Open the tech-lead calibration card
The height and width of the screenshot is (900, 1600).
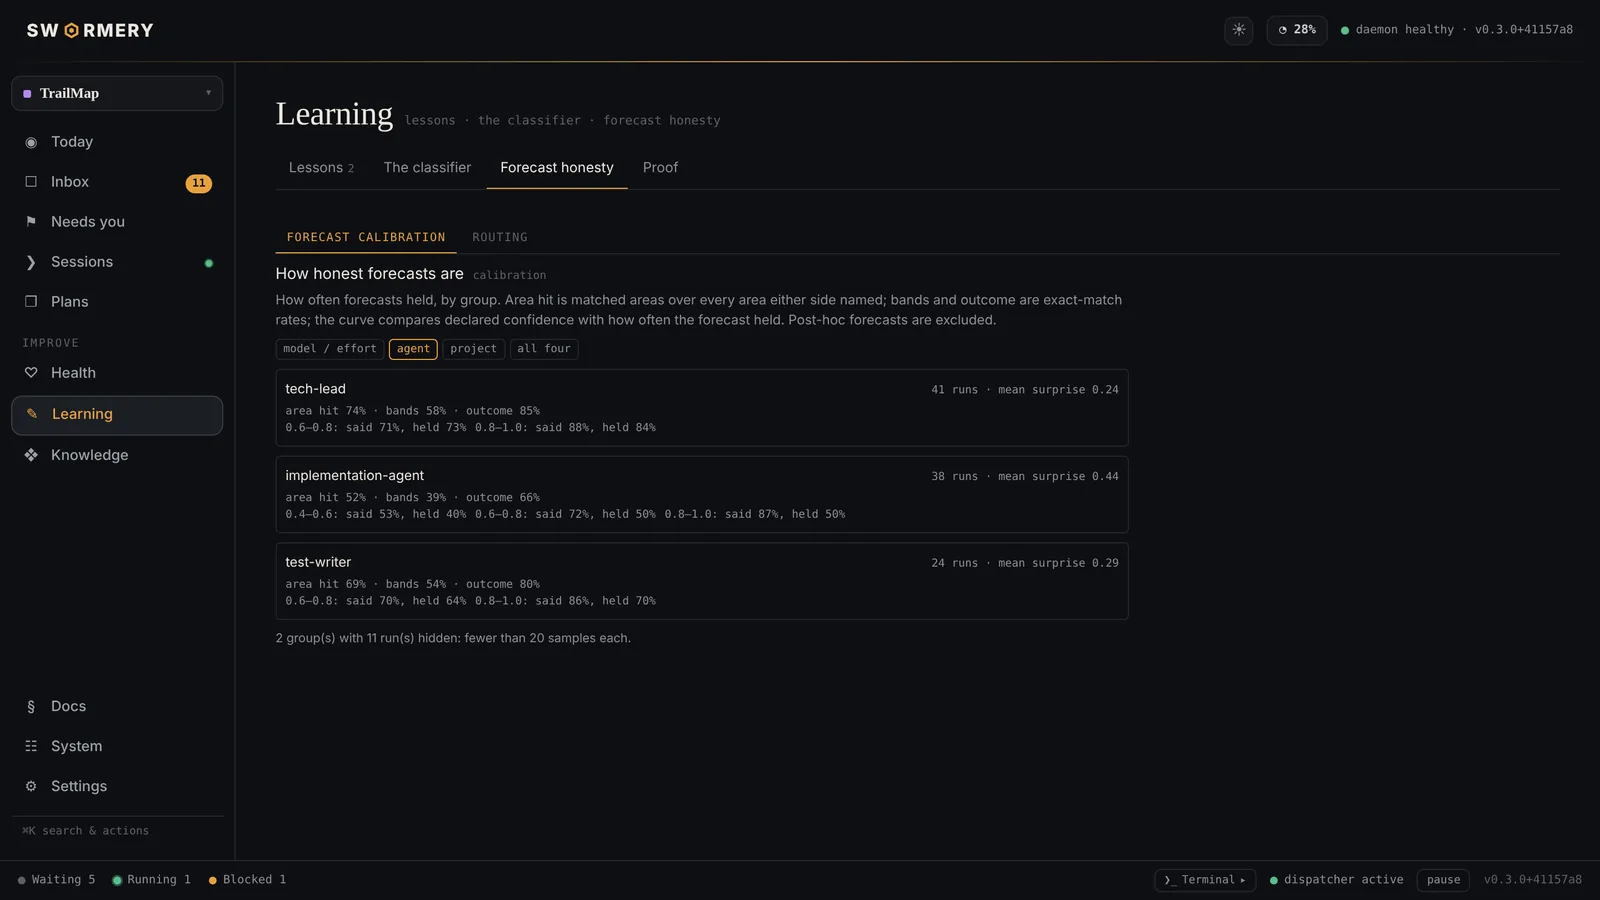click(702, 408)
